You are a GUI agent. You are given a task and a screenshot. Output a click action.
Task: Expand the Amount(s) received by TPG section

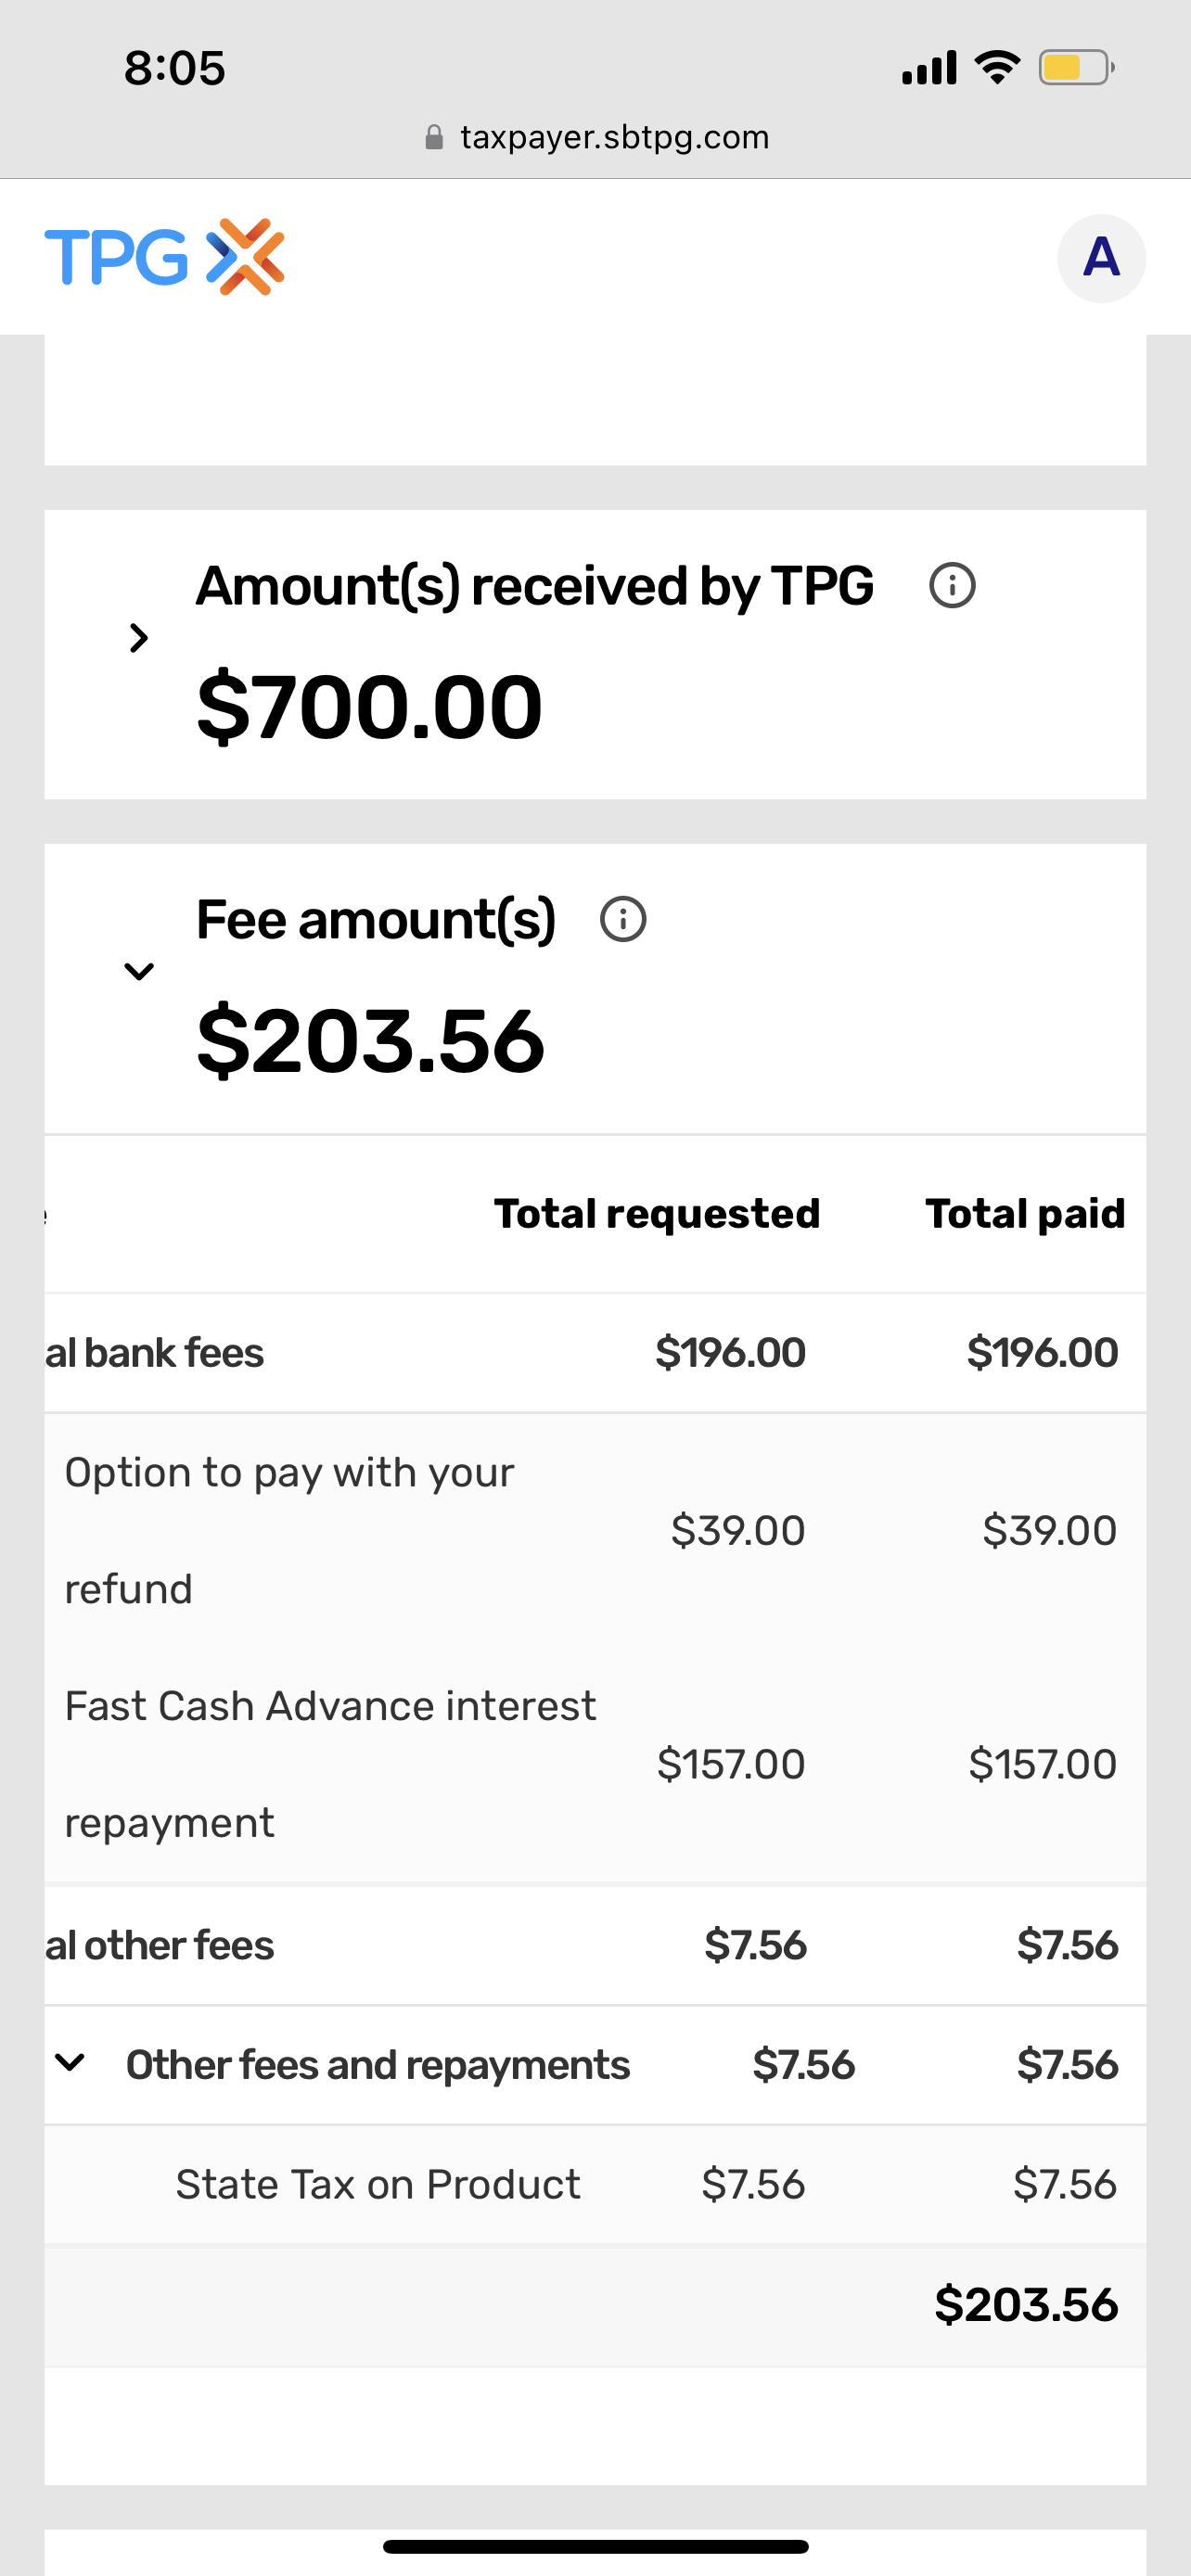tap(139, 638)
